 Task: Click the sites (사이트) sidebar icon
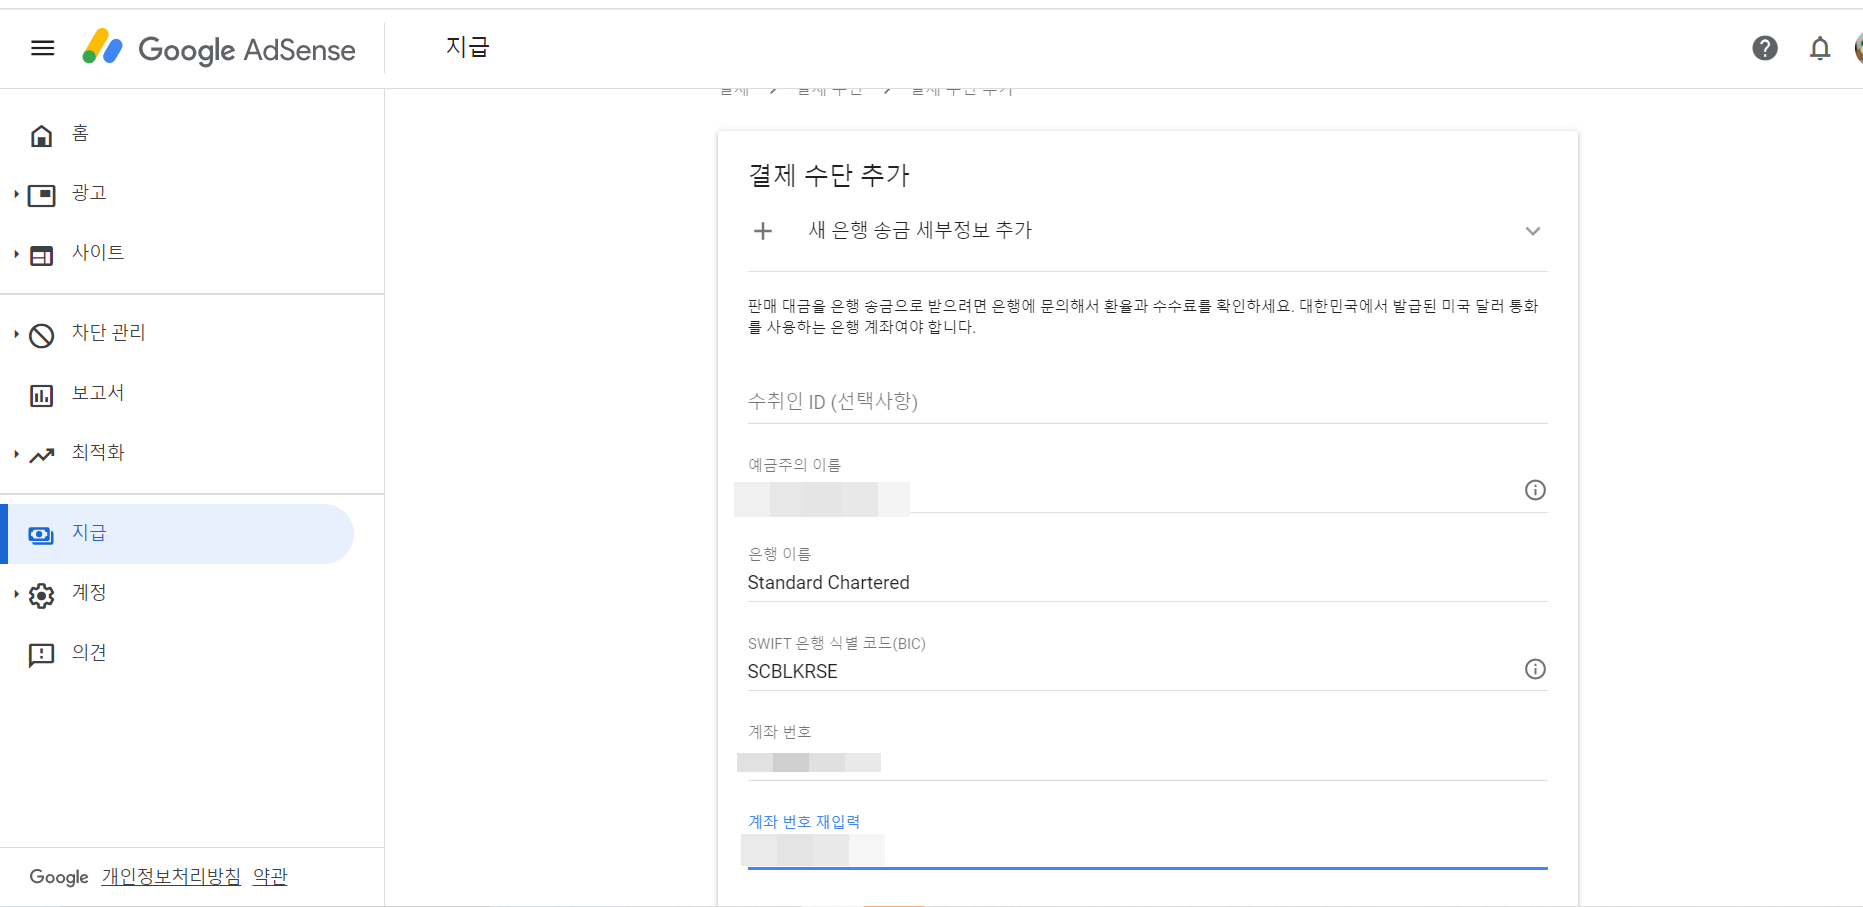pyautogui.click(x=41, y=255)
